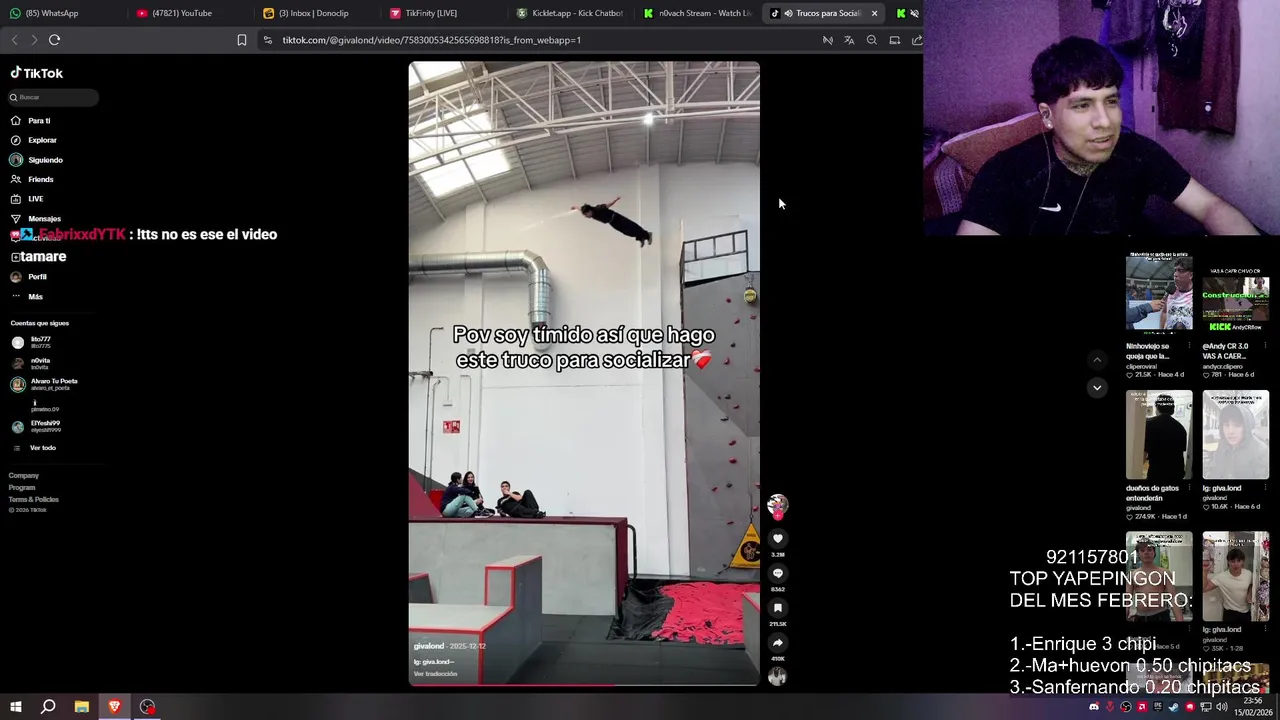The height and width of the screenshot is (720, 1280).
Task: Open the spinning sound disc below share
Action: [x=777, y=677]
